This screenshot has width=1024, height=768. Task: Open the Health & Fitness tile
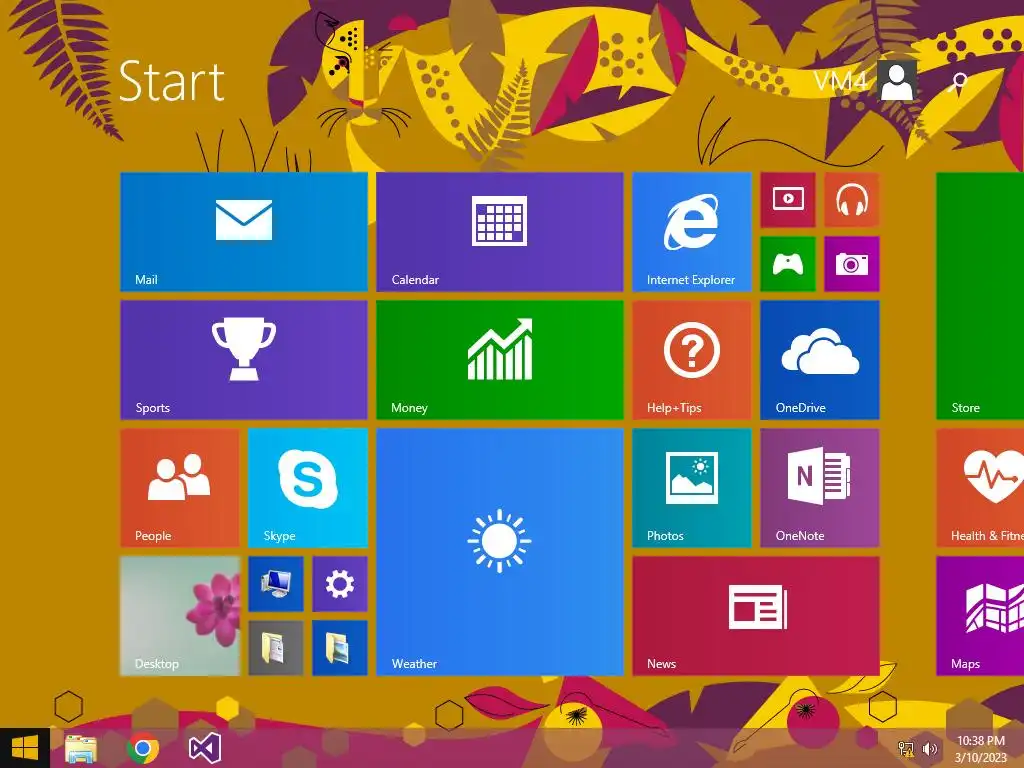[980, 488]
